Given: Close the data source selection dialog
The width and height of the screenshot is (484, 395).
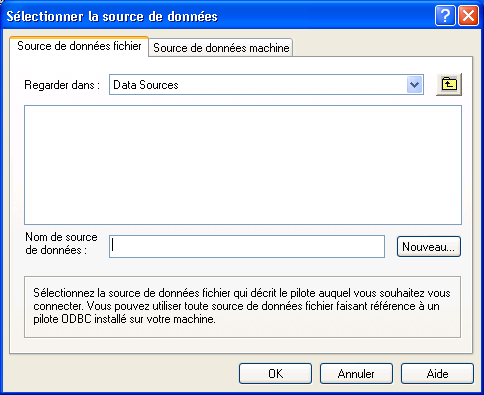Looking at the screenshot, I should (468, 16).
